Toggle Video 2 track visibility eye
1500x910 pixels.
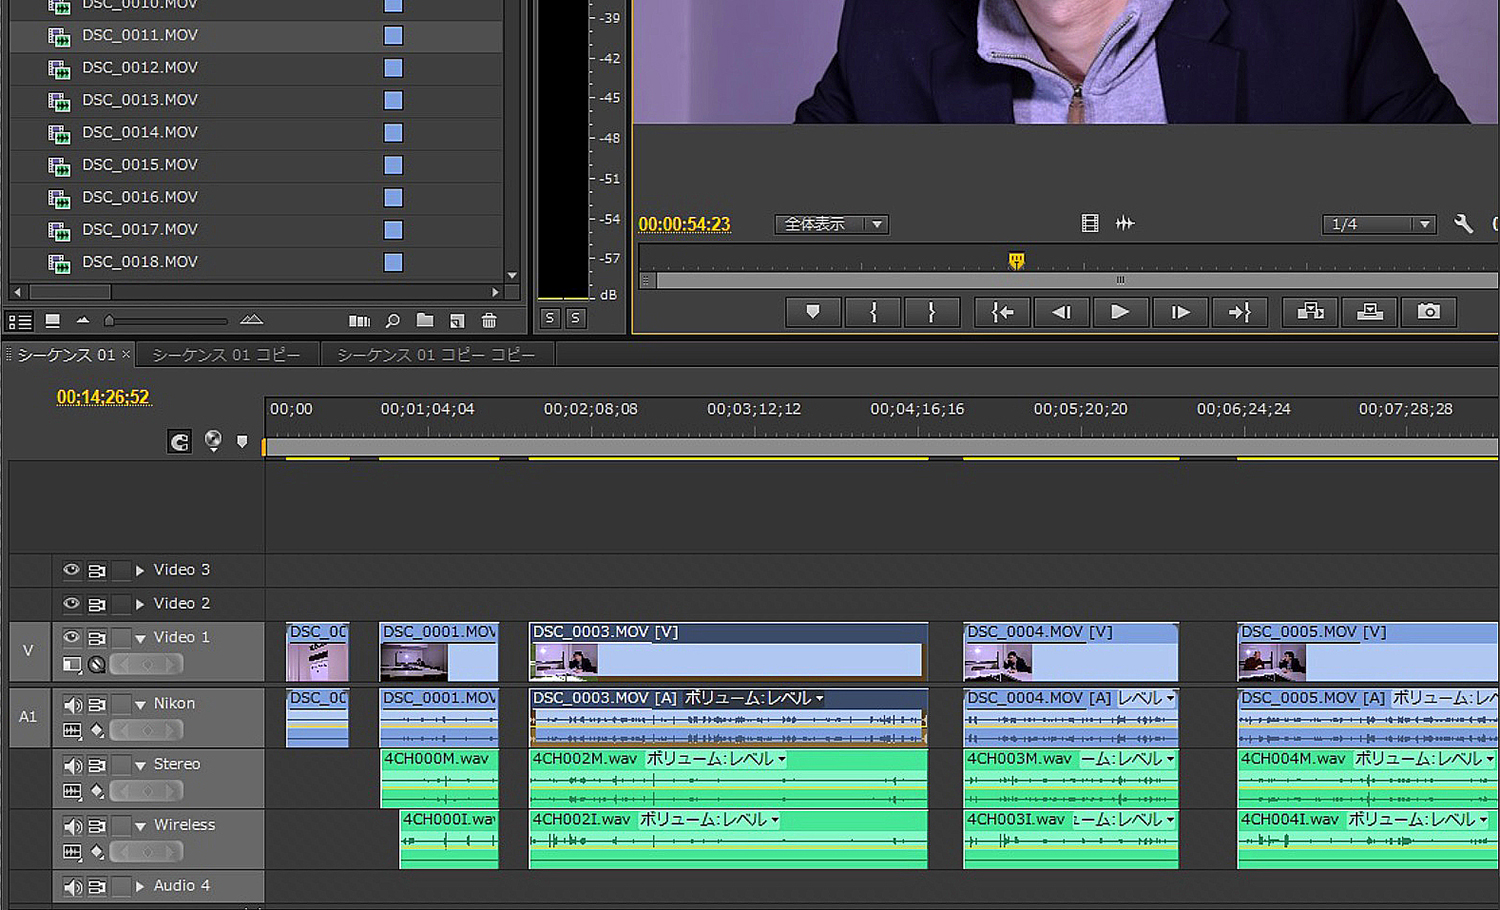[x=71, y=604]
